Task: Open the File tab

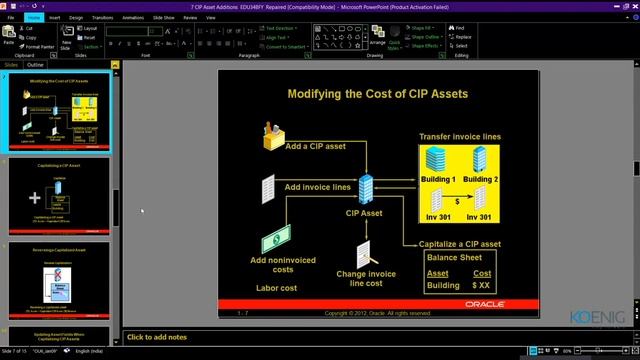Action: 11,18
